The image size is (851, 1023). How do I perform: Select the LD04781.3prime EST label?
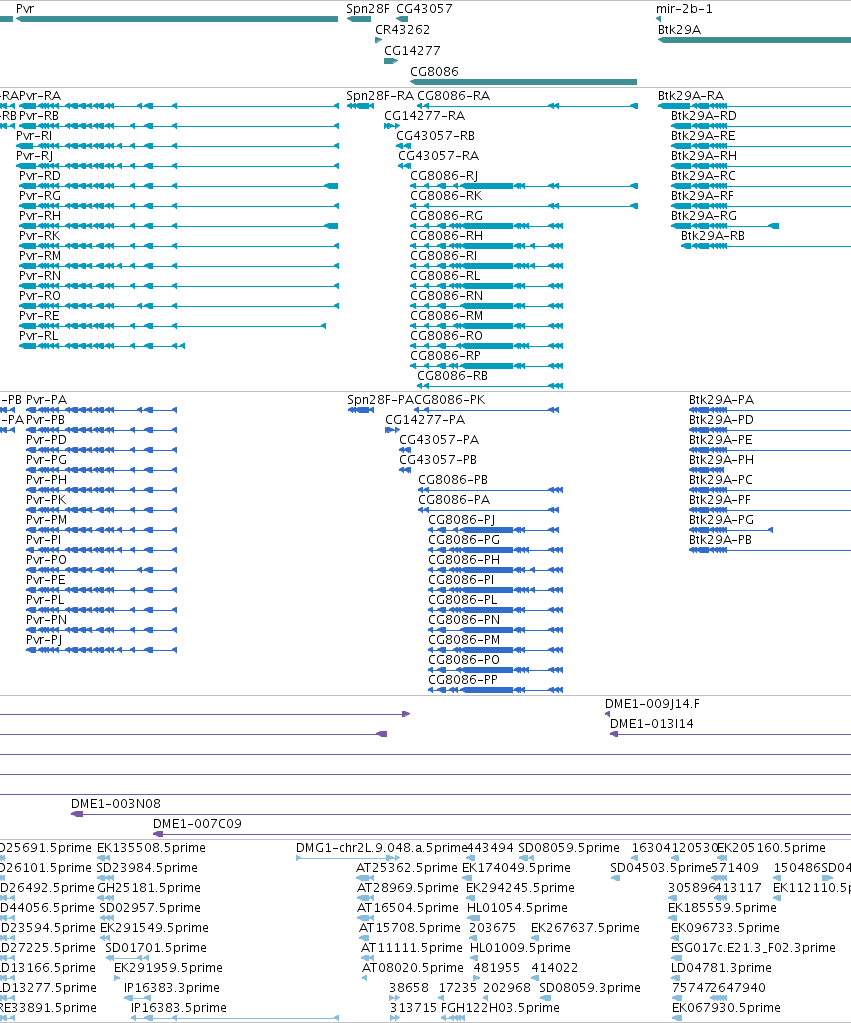click(722, 968)
